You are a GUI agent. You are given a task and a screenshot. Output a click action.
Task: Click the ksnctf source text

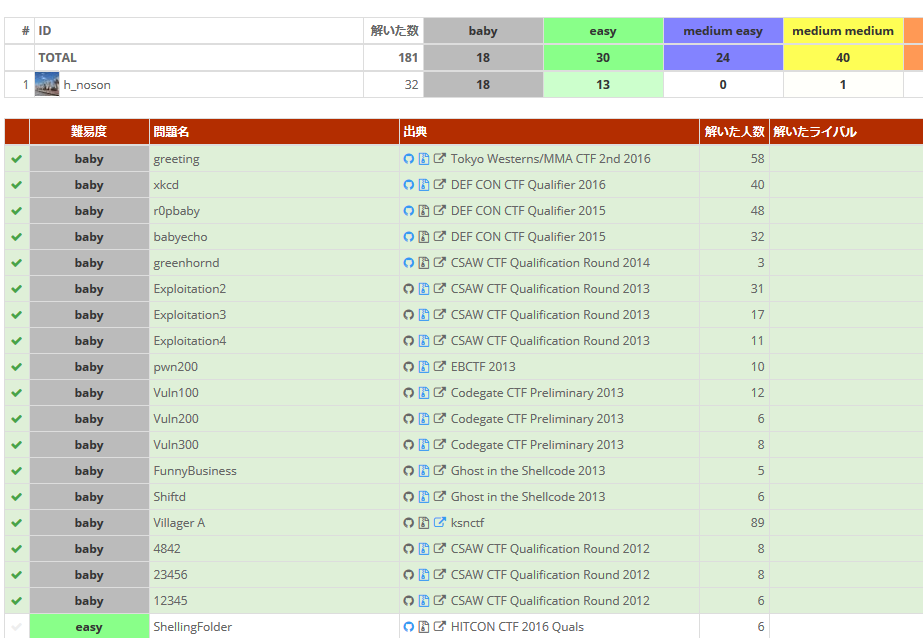[x=467, y=523]
